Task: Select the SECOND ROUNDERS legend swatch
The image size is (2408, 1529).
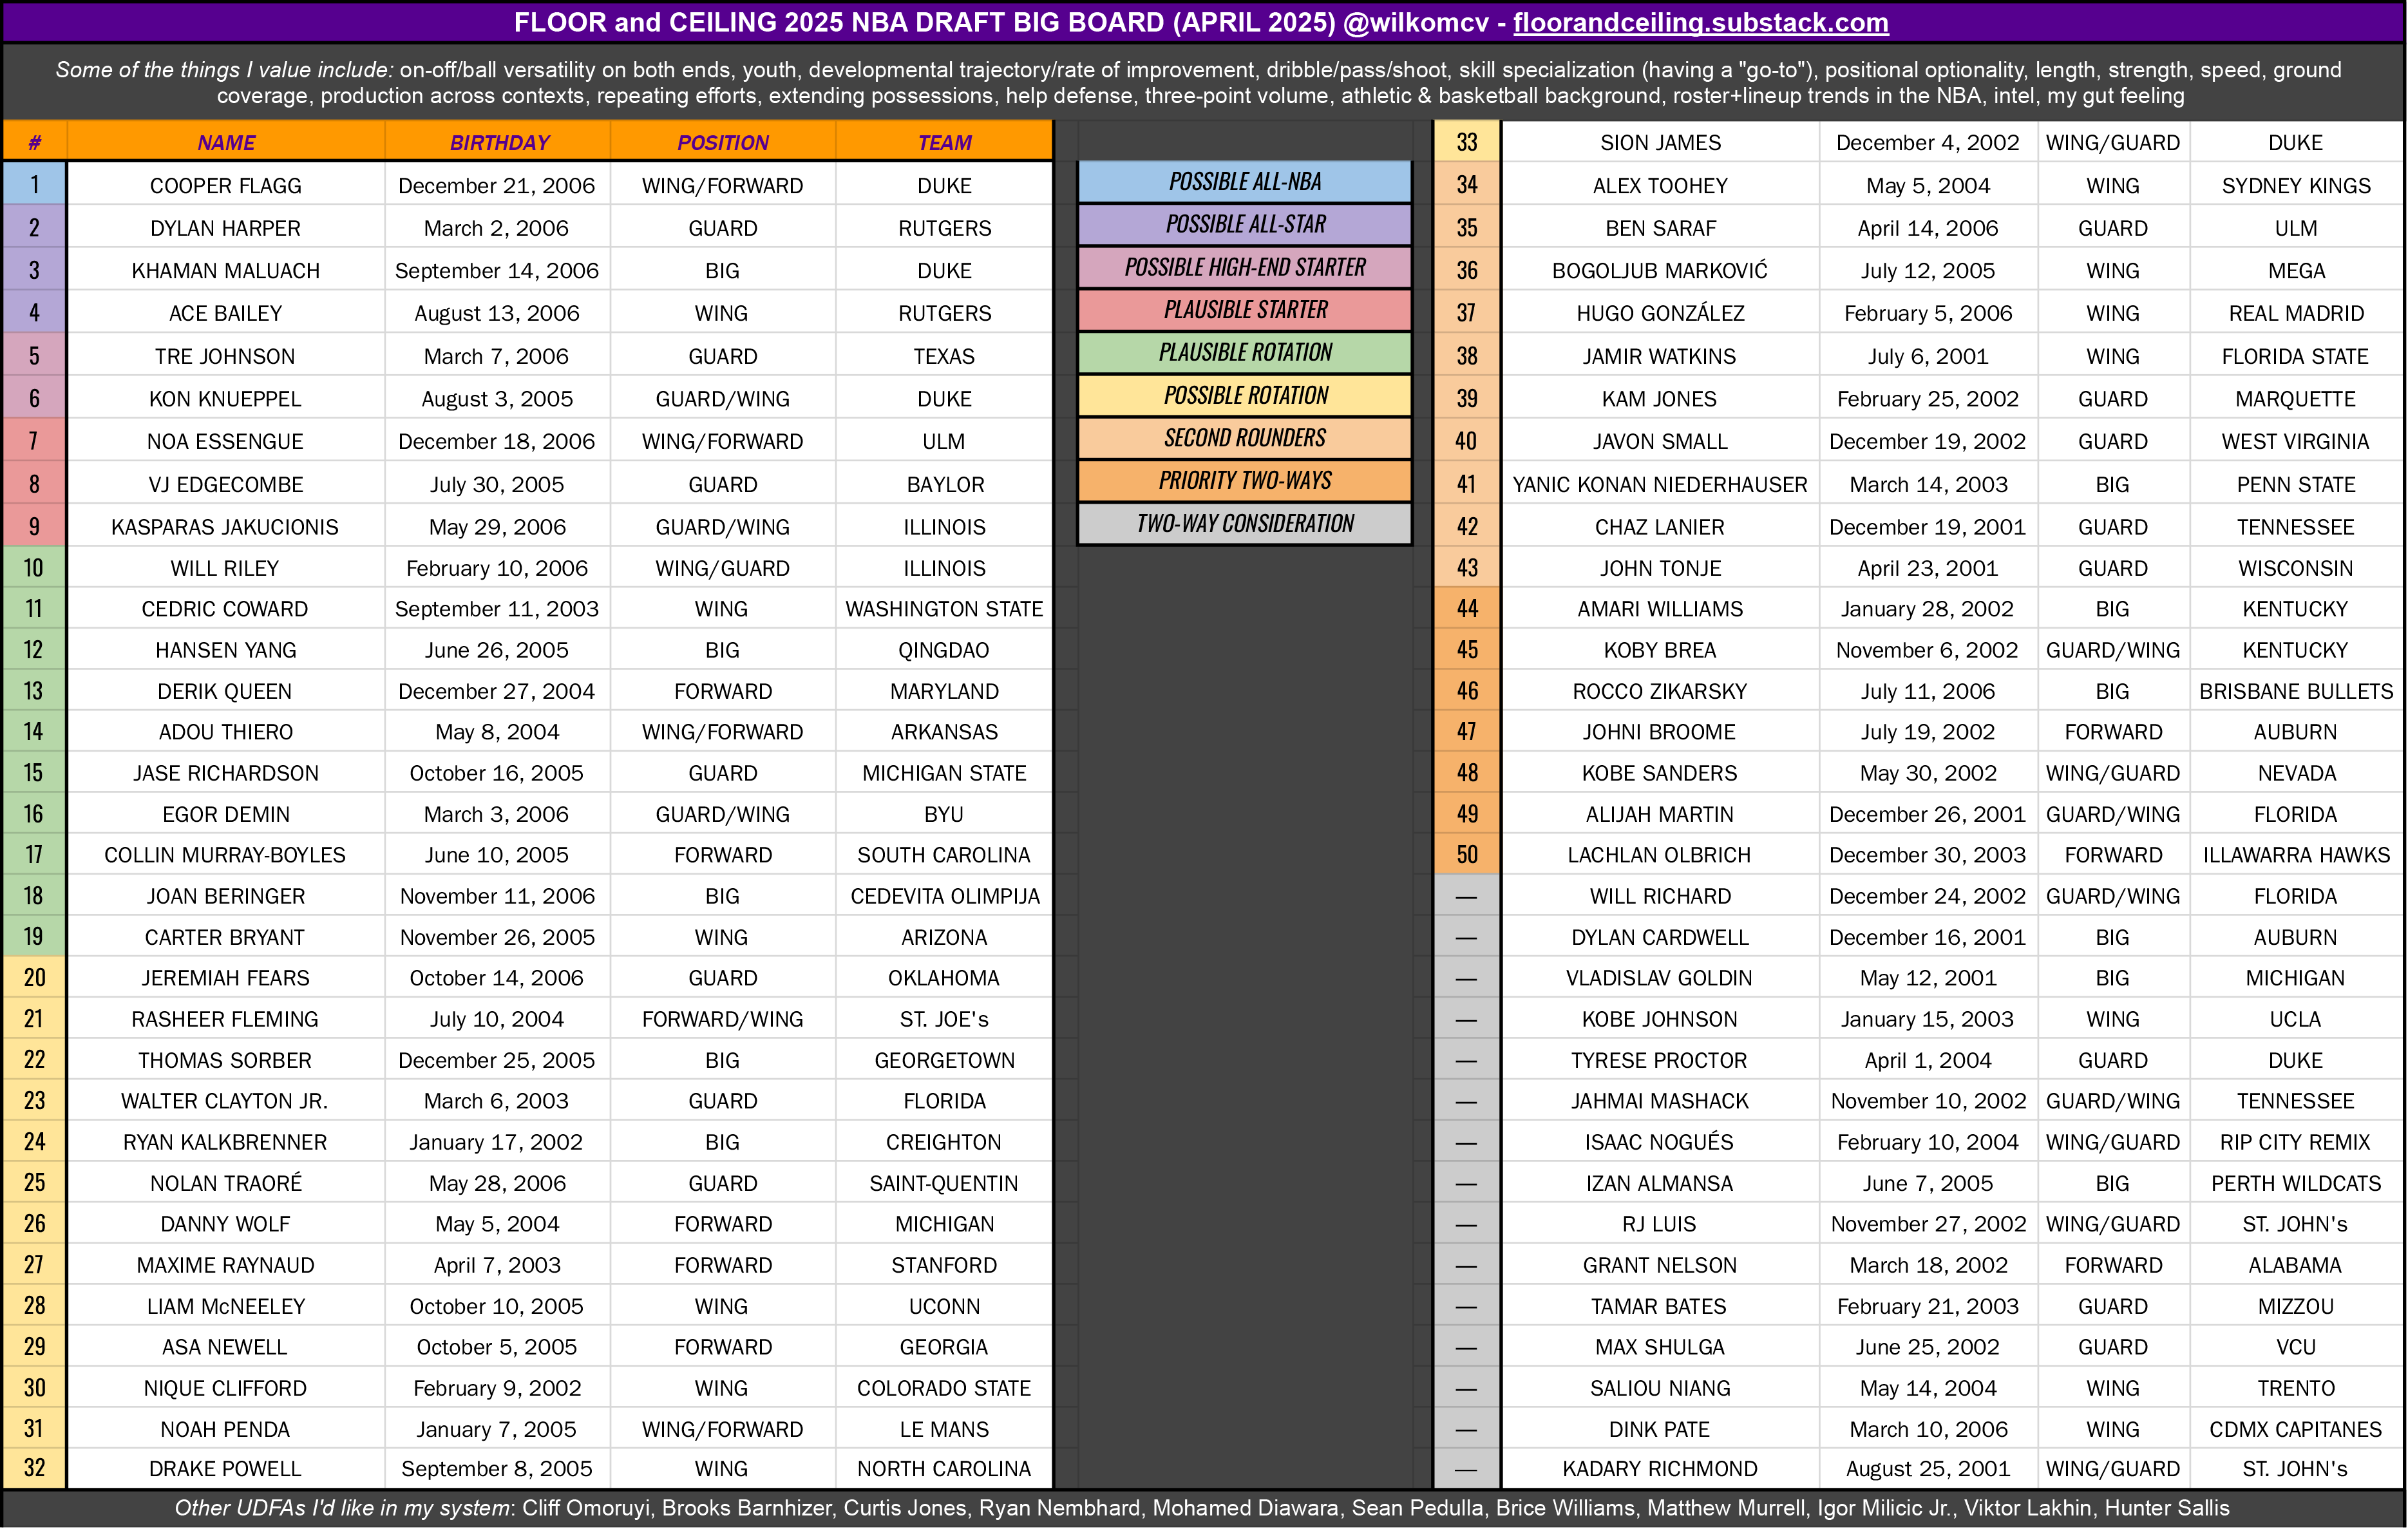Action: coord(1245,438)
